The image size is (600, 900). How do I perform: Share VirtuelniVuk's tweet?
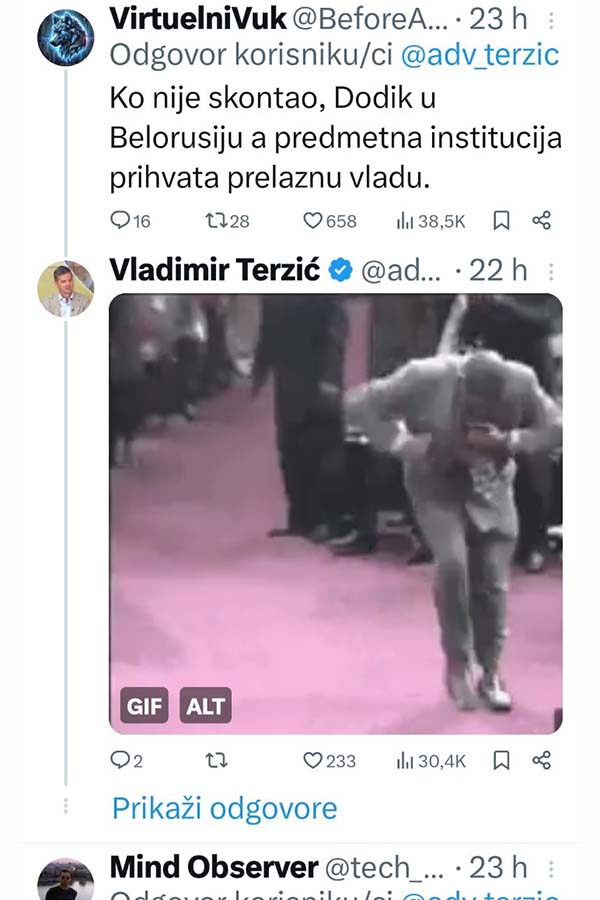click(x=541, y=220)
